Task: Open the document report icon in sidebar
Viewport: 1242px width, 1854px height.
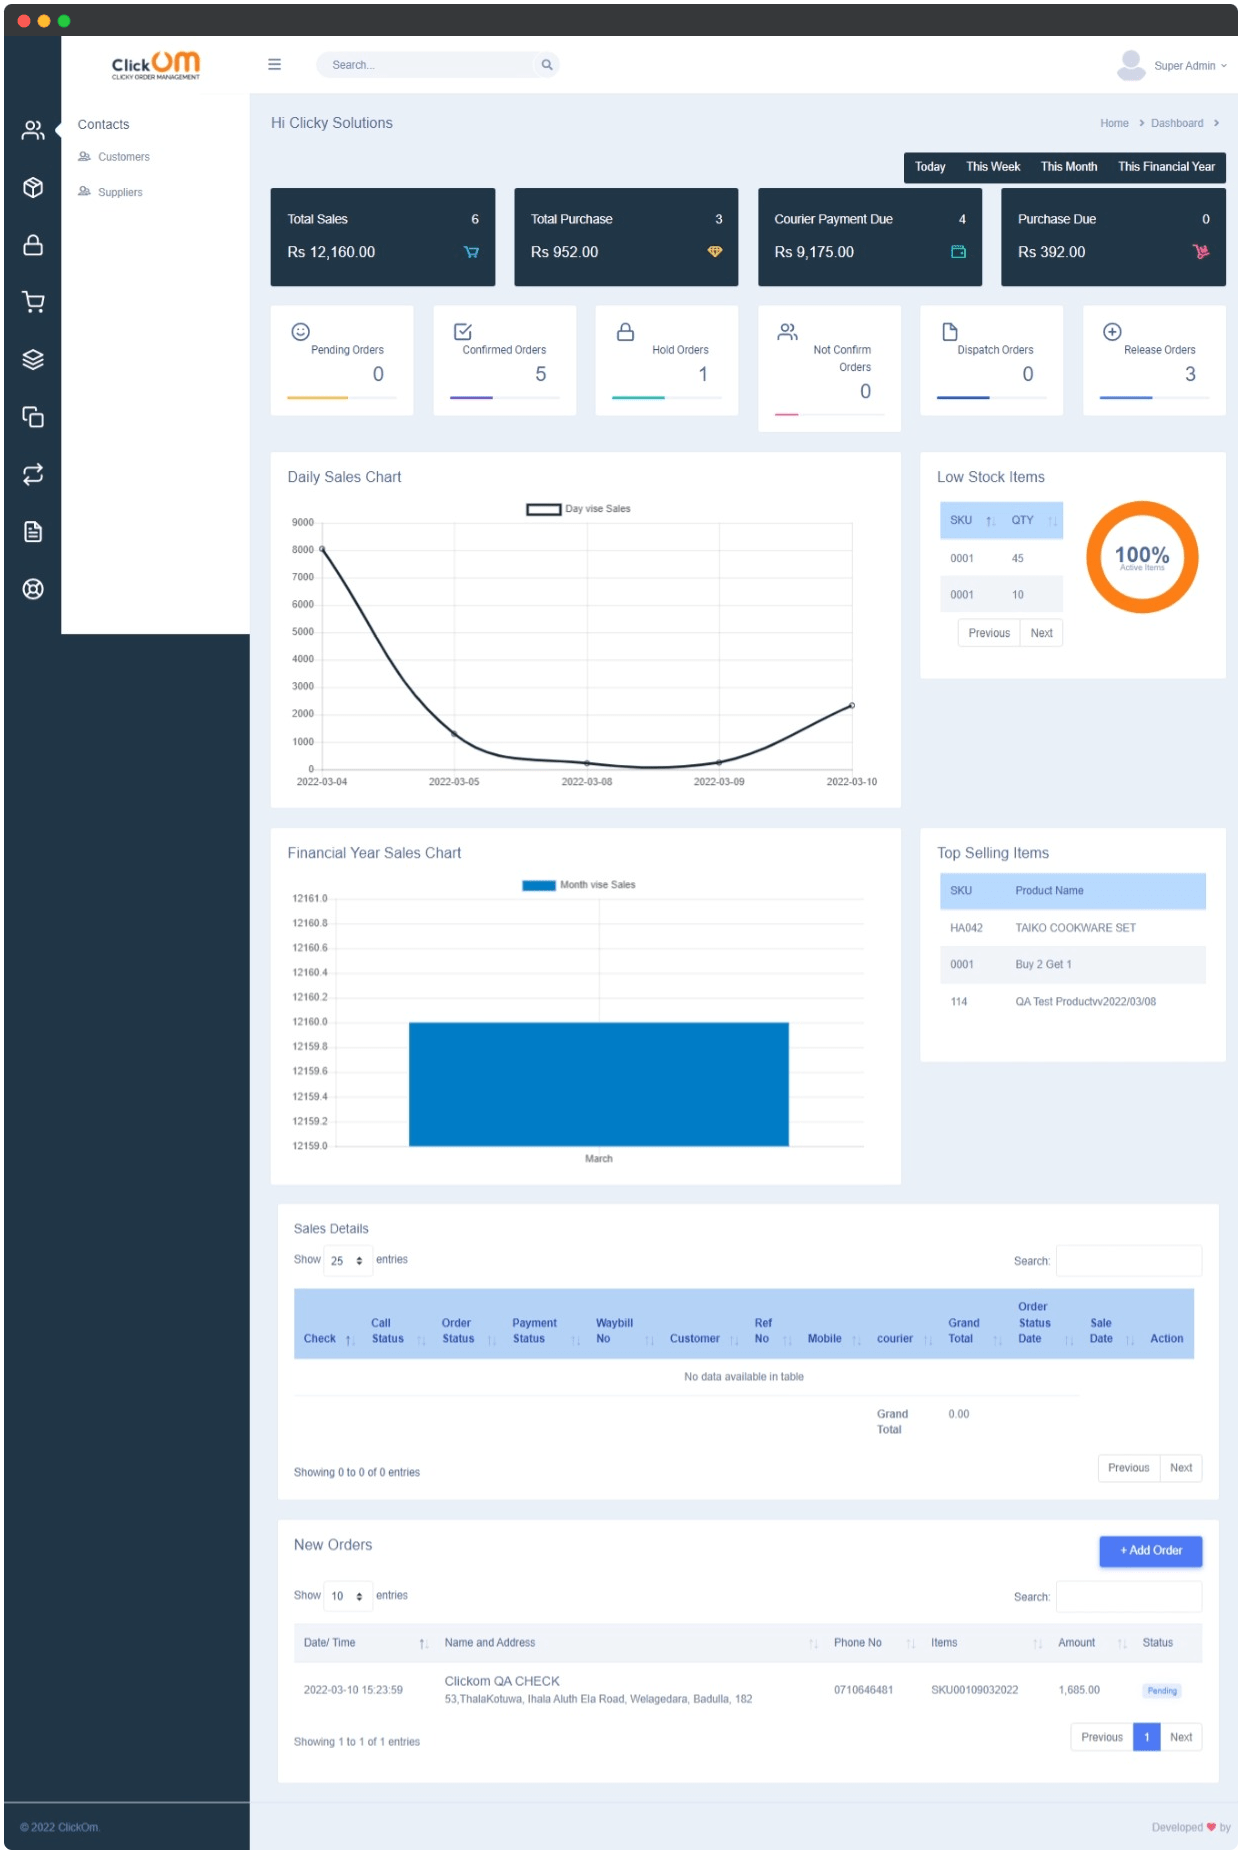Action: point(33,532)
